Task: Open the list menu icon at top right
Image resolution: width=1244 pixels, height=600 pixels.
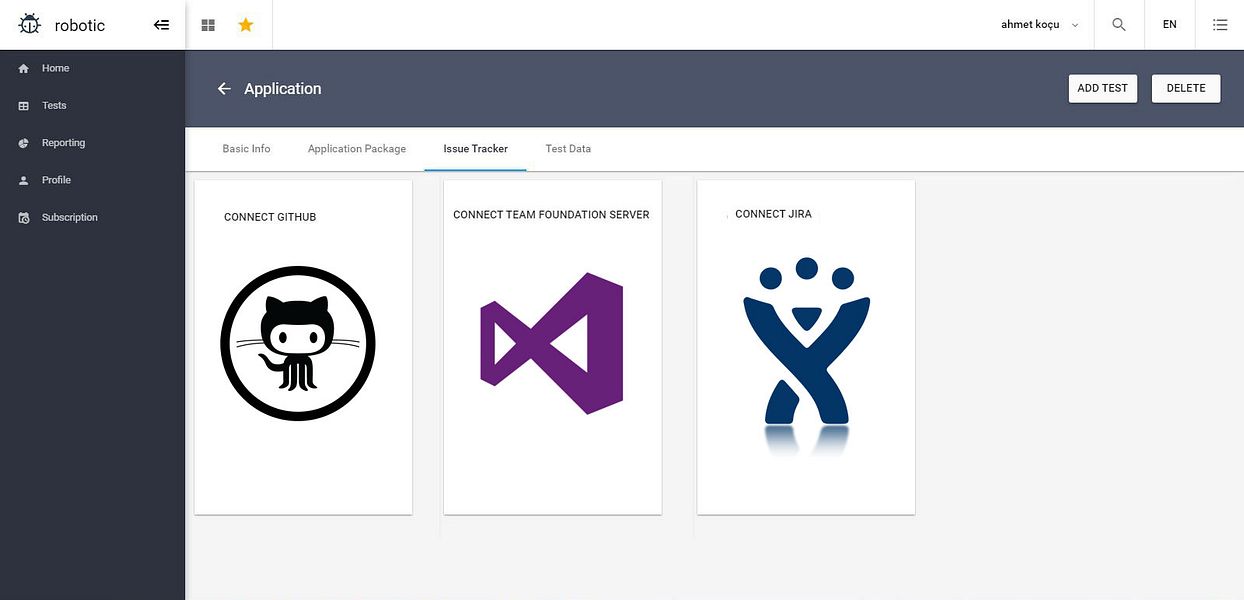Action: click(1220, 25)
